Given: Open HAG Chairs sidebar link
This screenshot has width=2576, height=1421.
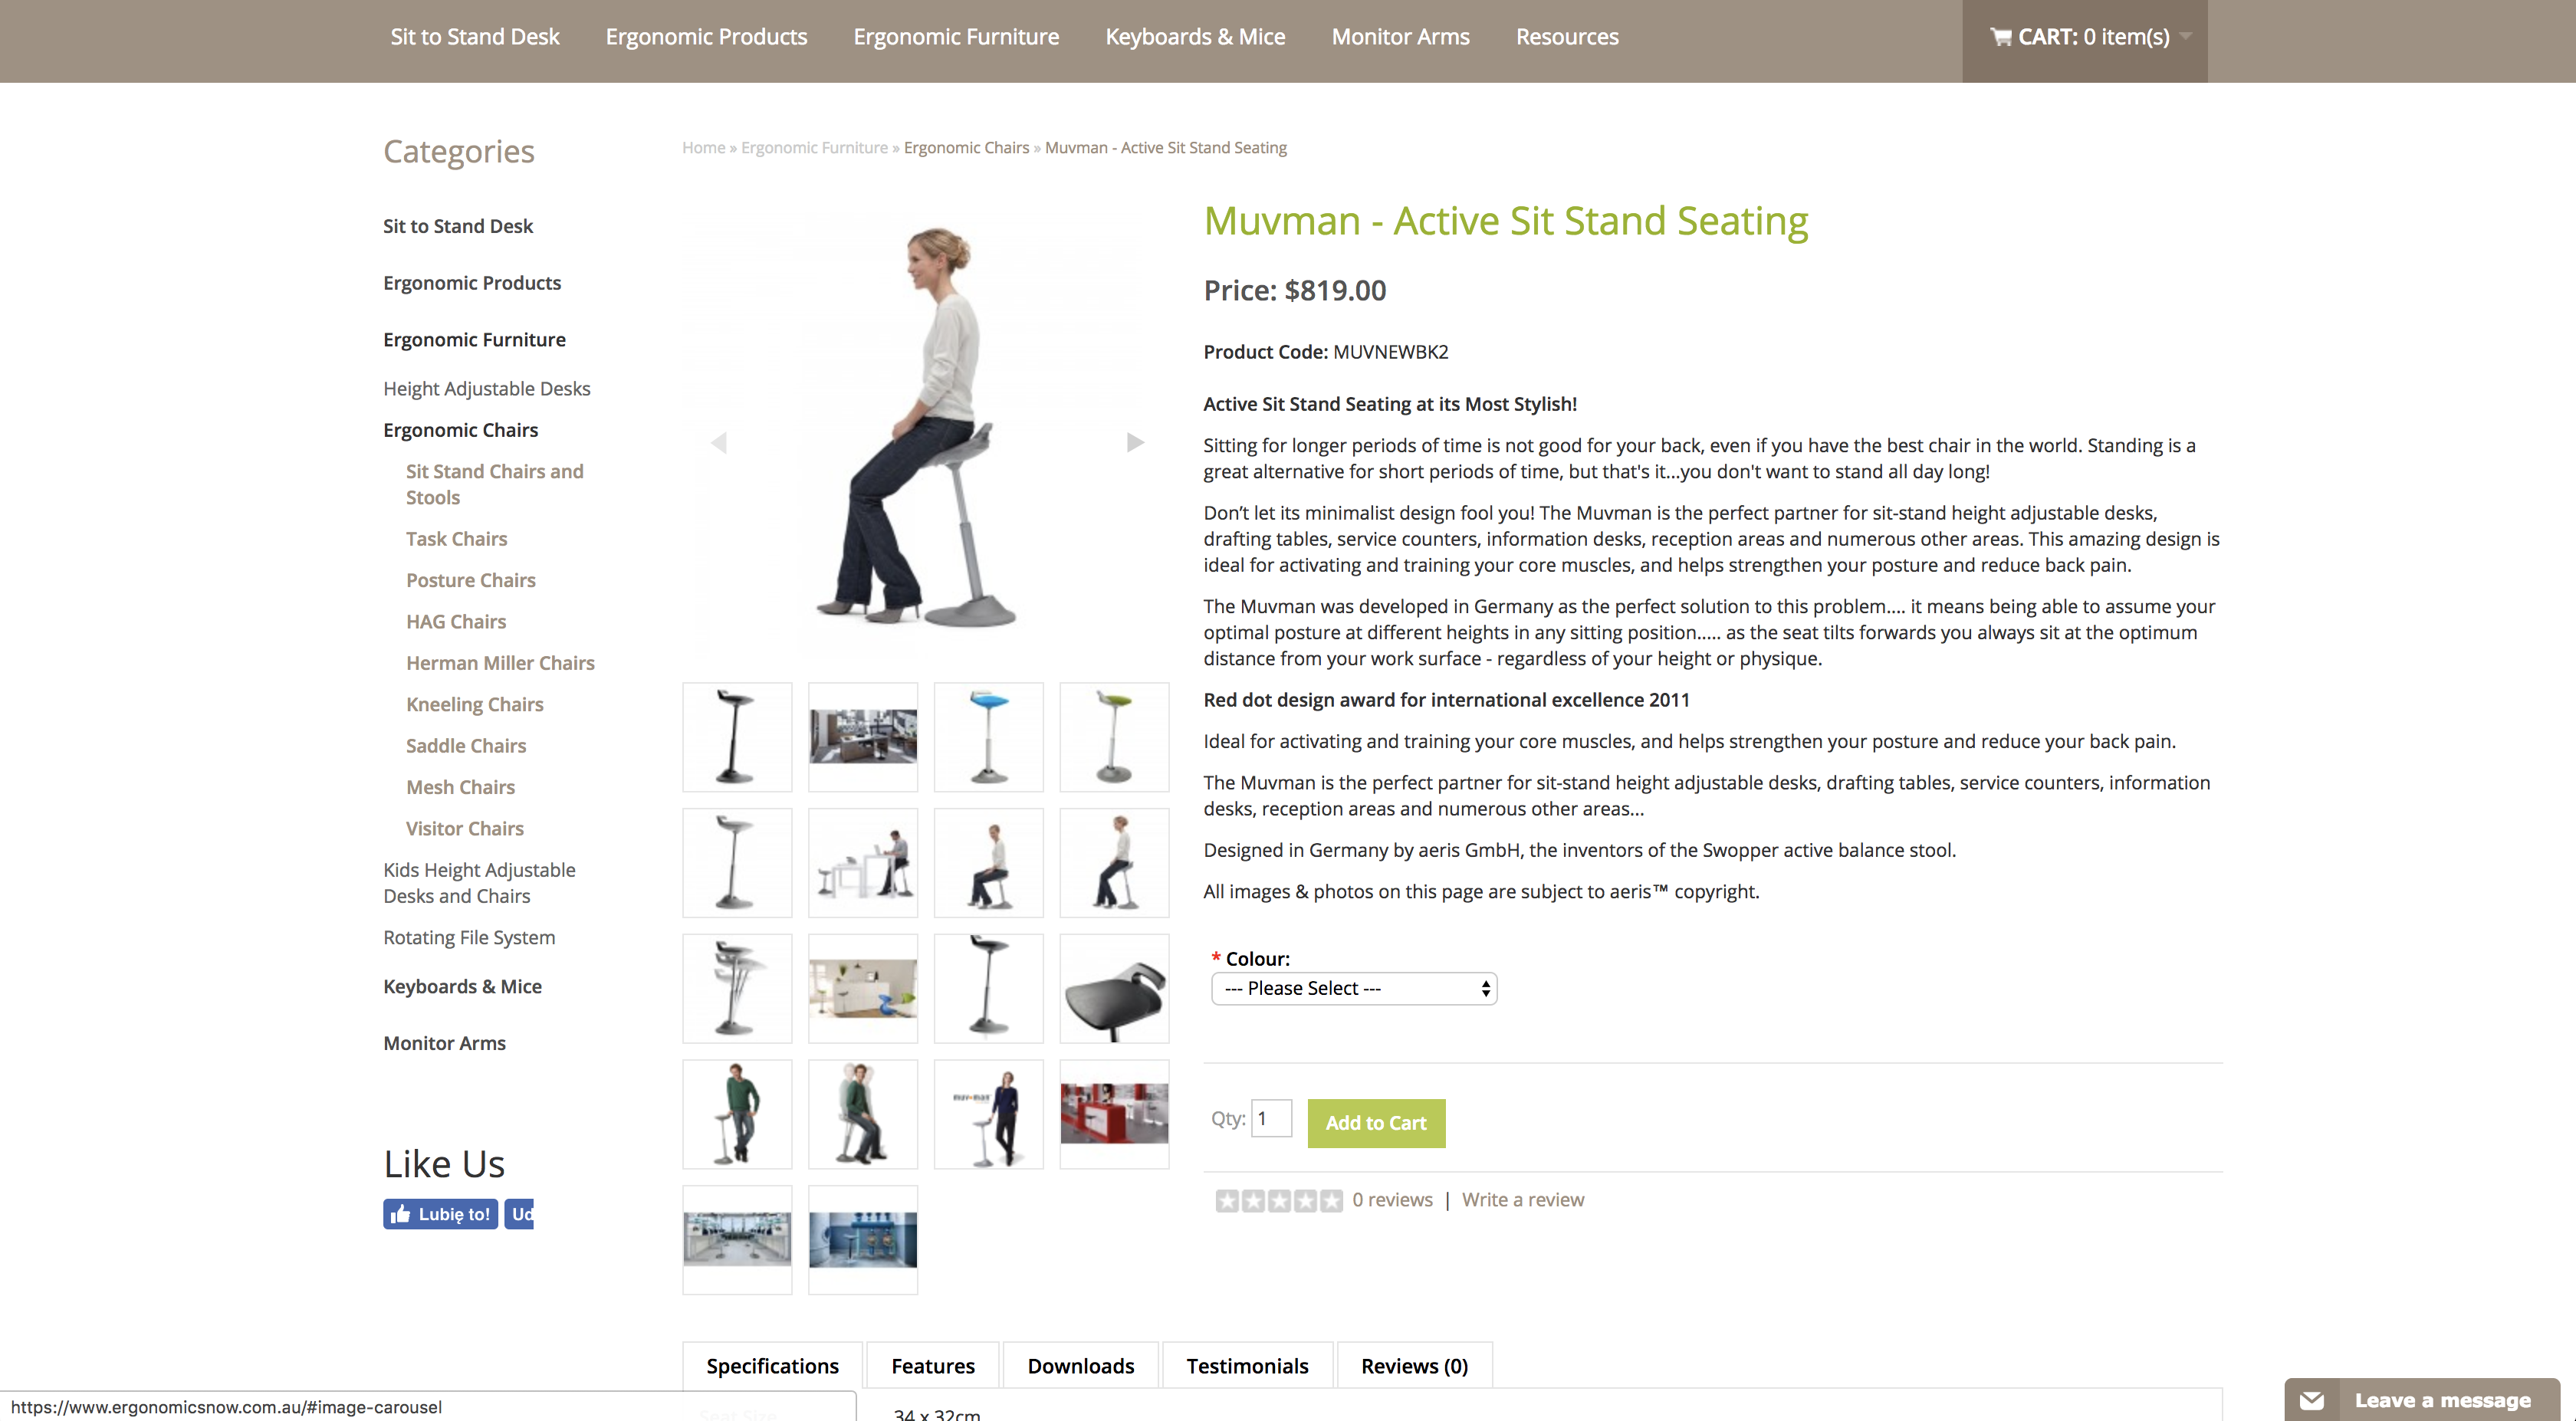Looking at the screenshot, I should click(456, 622).
